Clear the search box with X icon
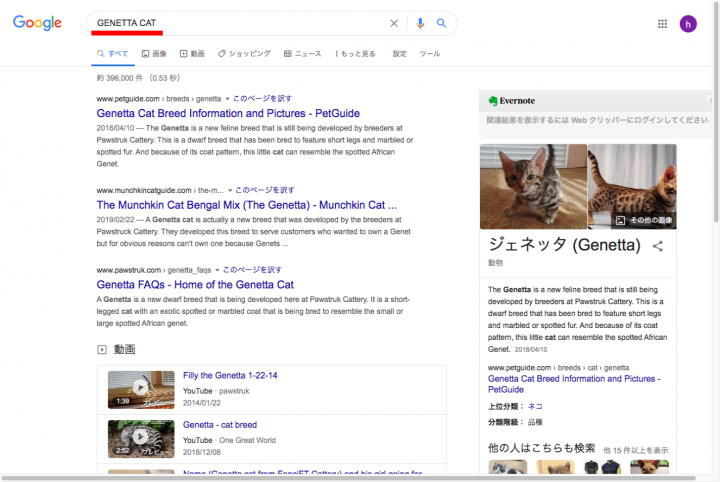The width and height of the screenshot is (720, 482). (x=394, y=23)
